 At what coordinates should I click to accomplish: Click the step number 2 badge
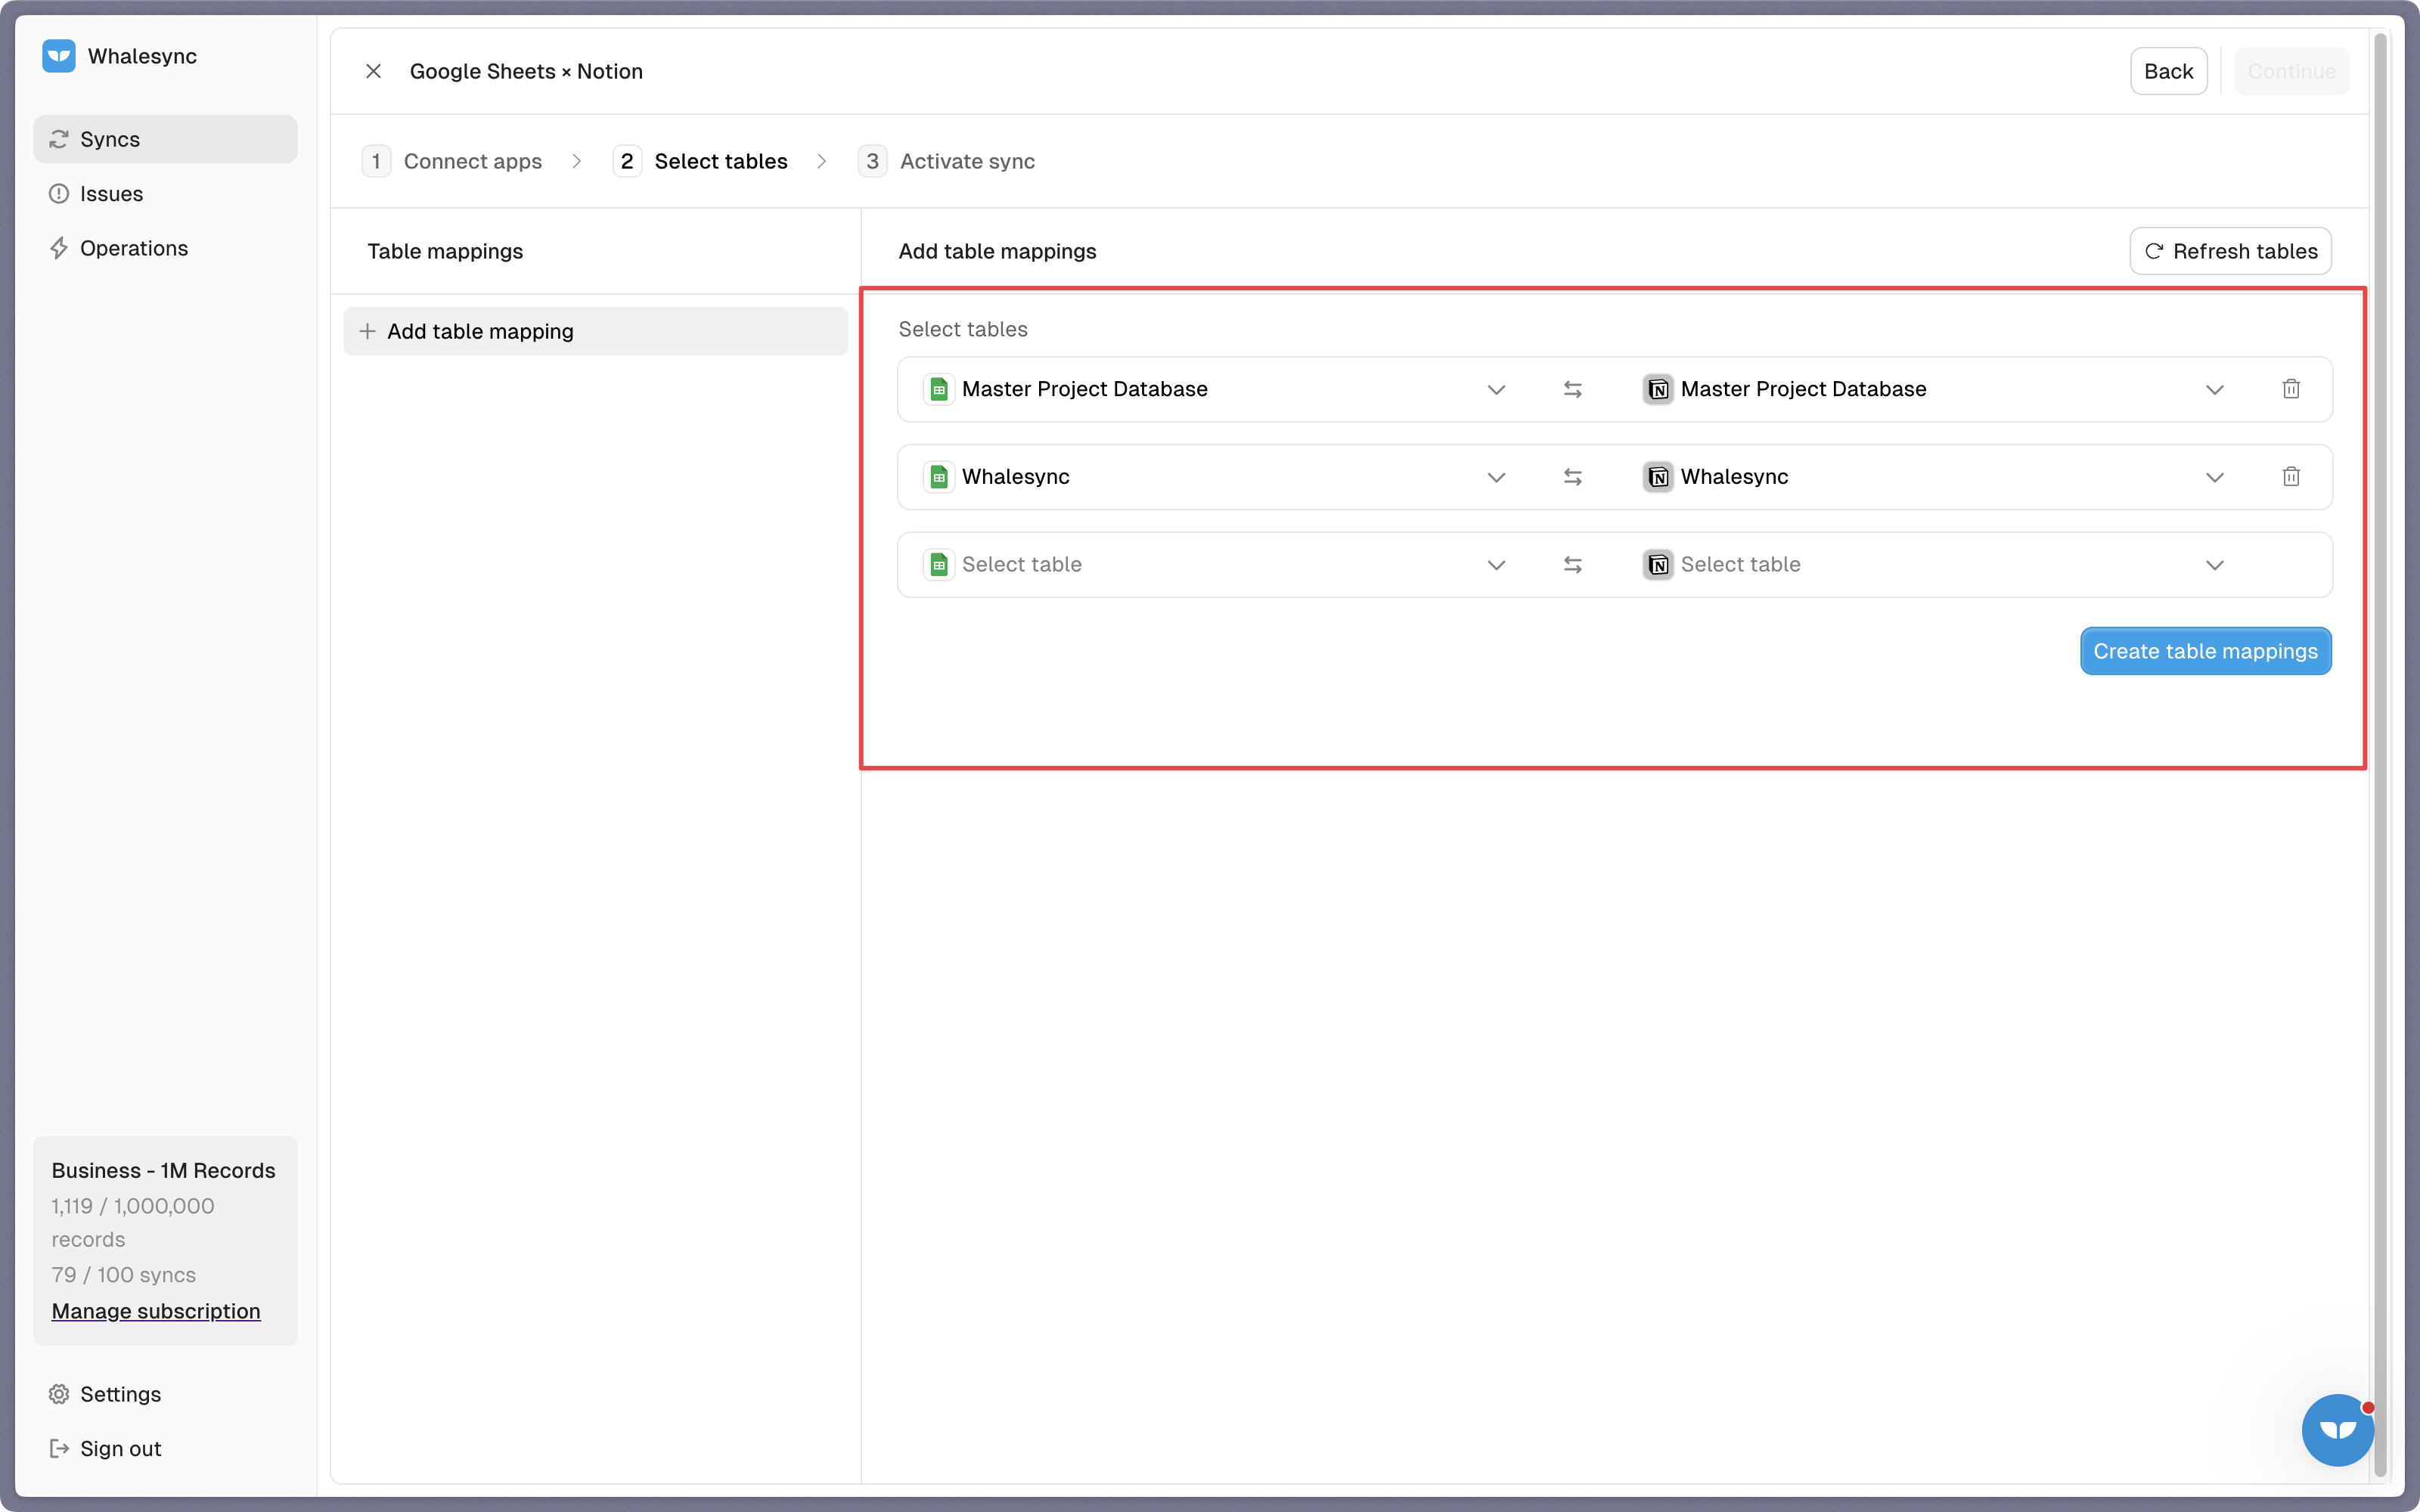tap(627, 161)
